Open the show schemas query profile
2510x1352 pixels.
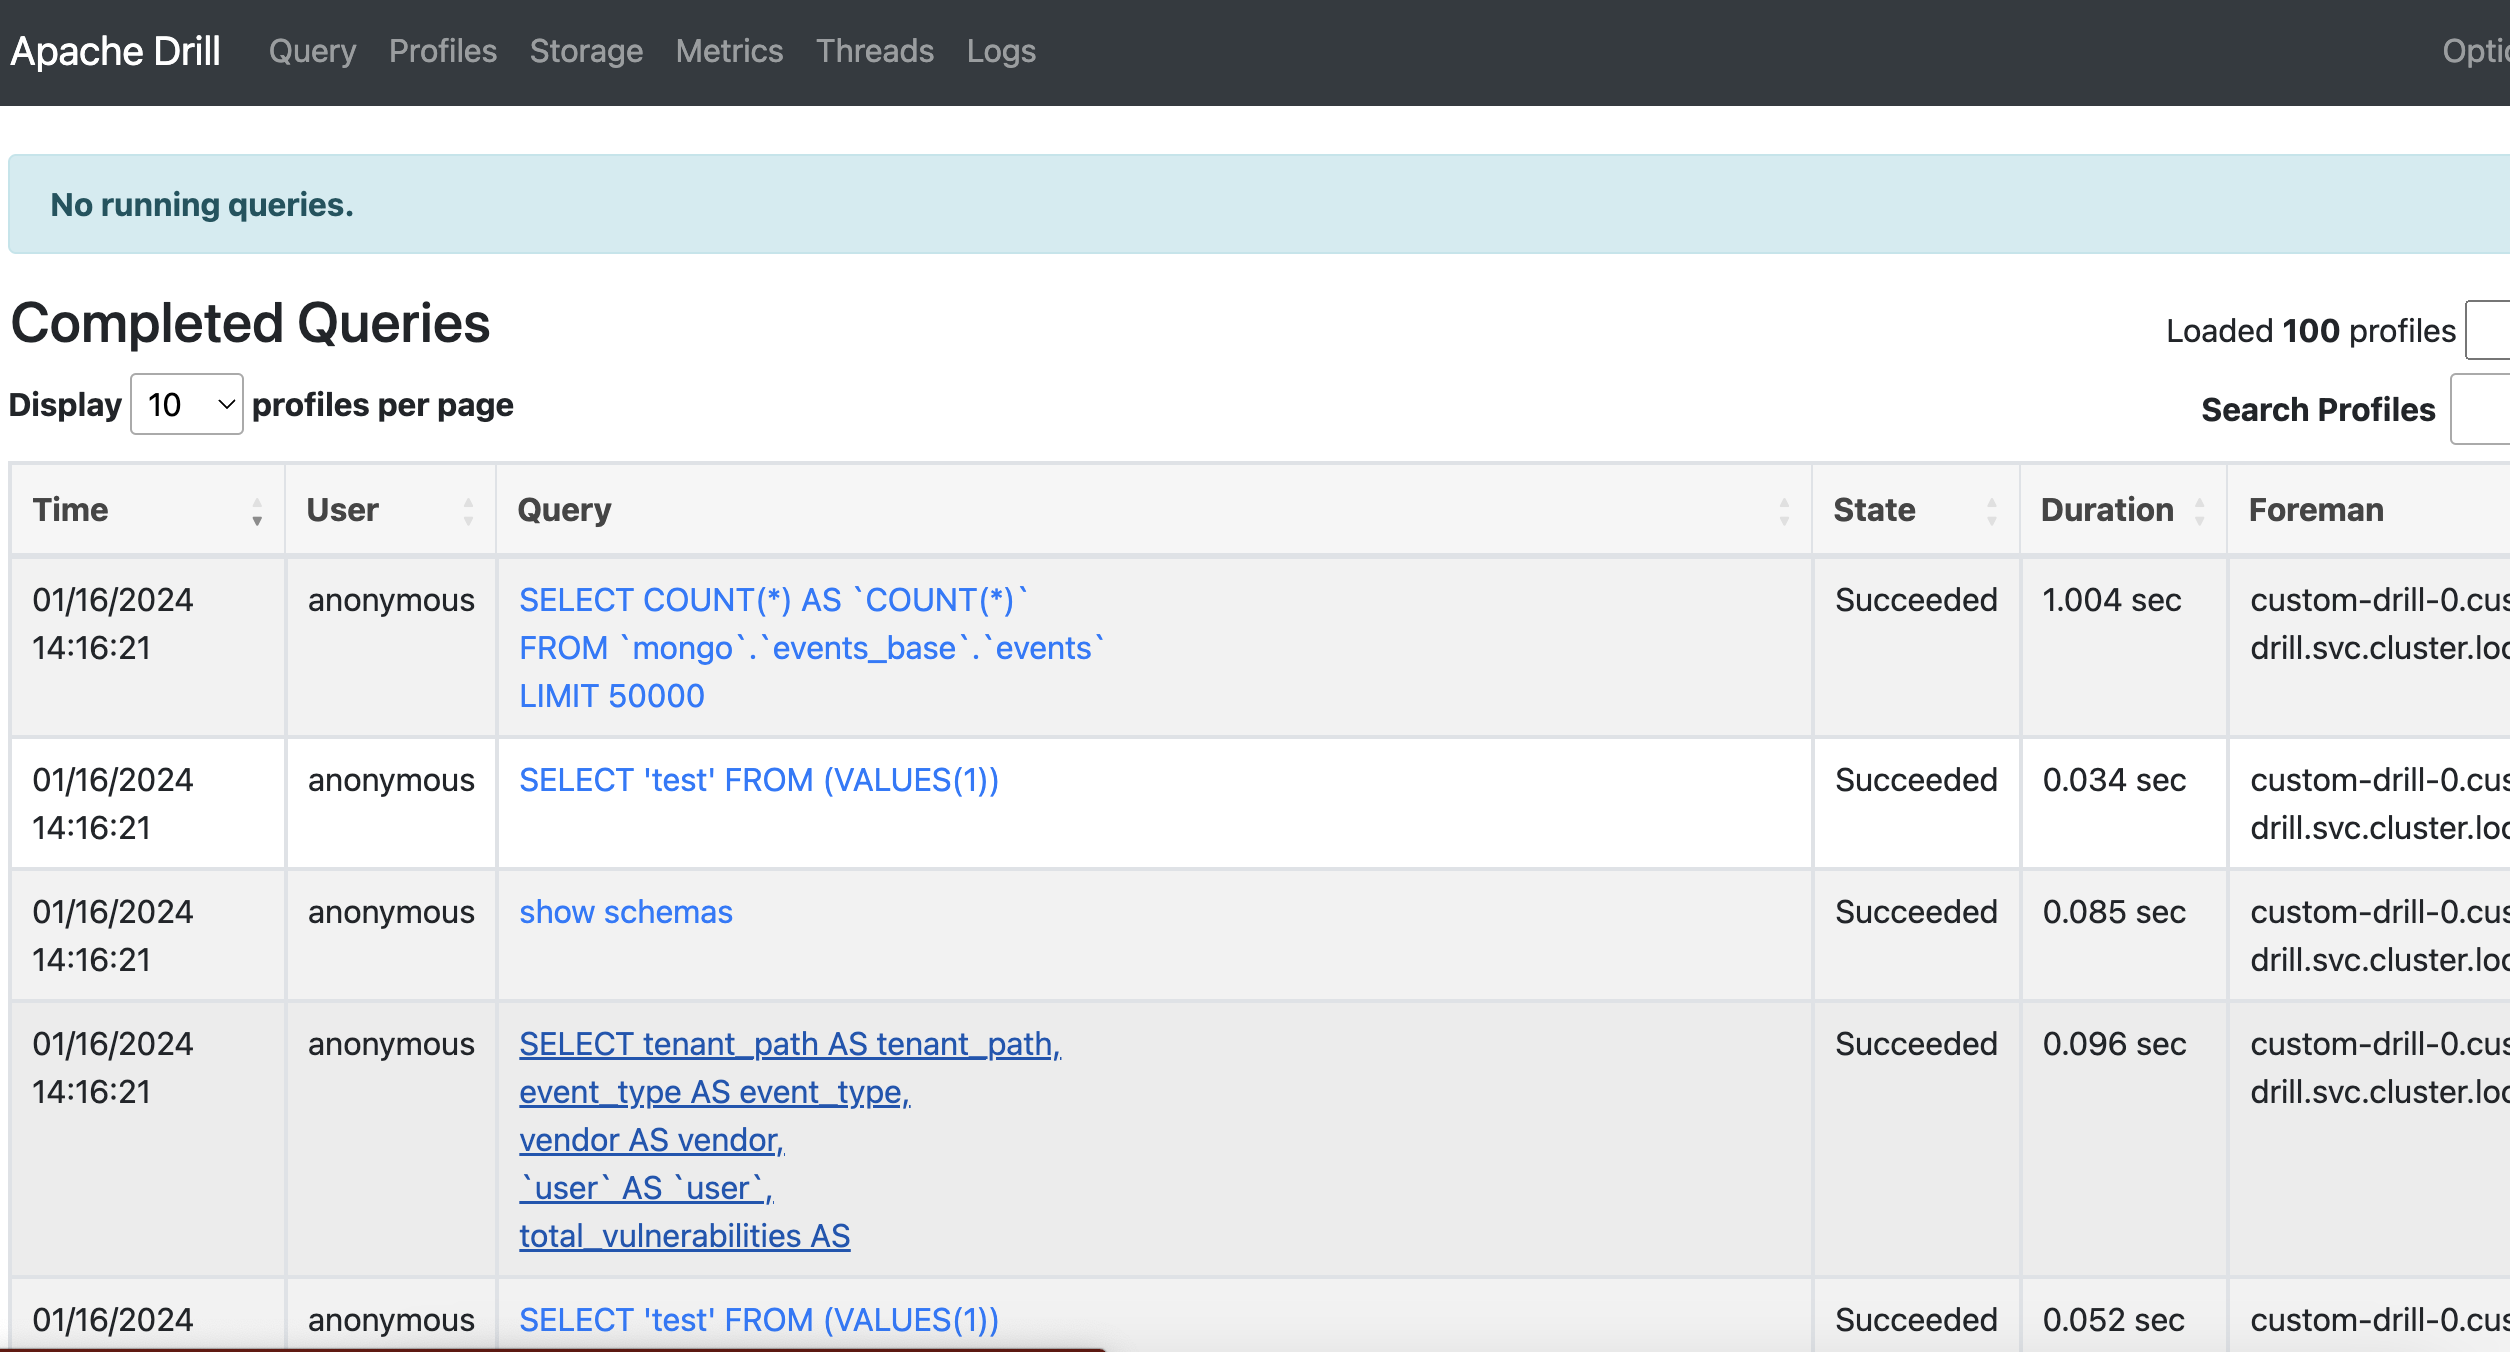coord(626,912)
